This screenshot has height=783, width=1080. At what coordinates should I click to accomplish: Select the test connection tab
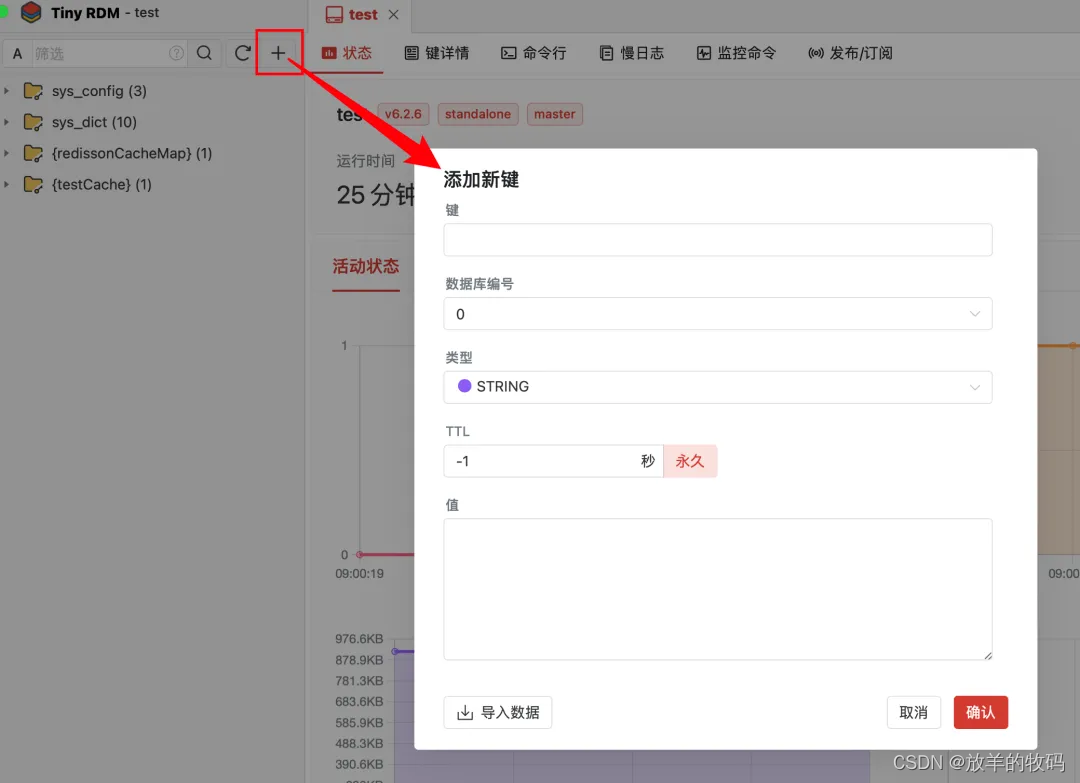click(x=360, y=15)
